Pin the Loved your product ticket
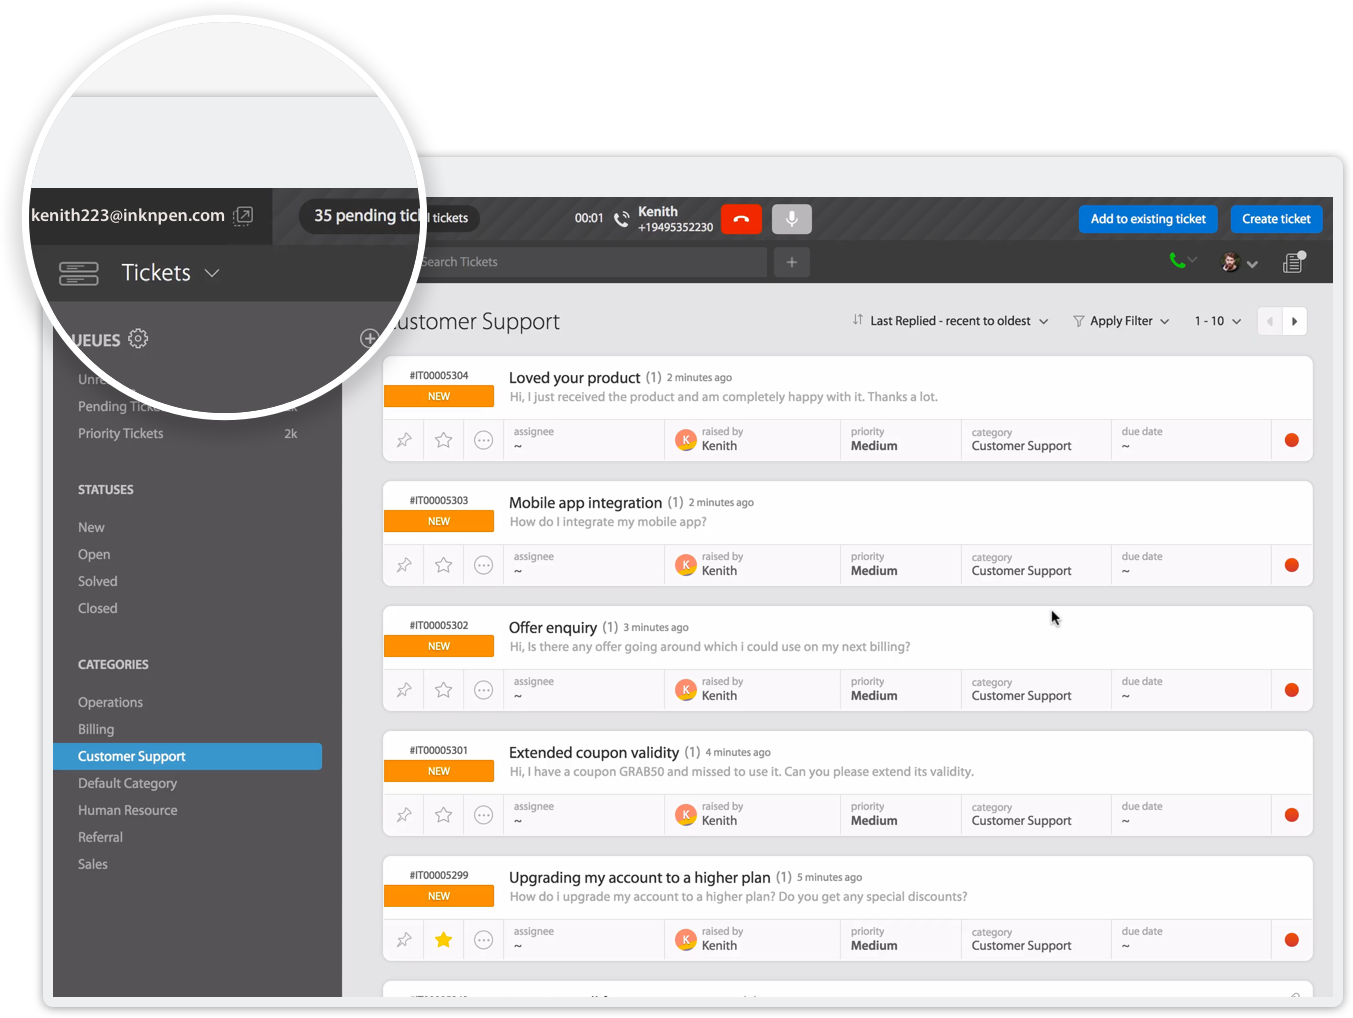The width and height of the screenshot is (1353, 1018). pos(404,440)
